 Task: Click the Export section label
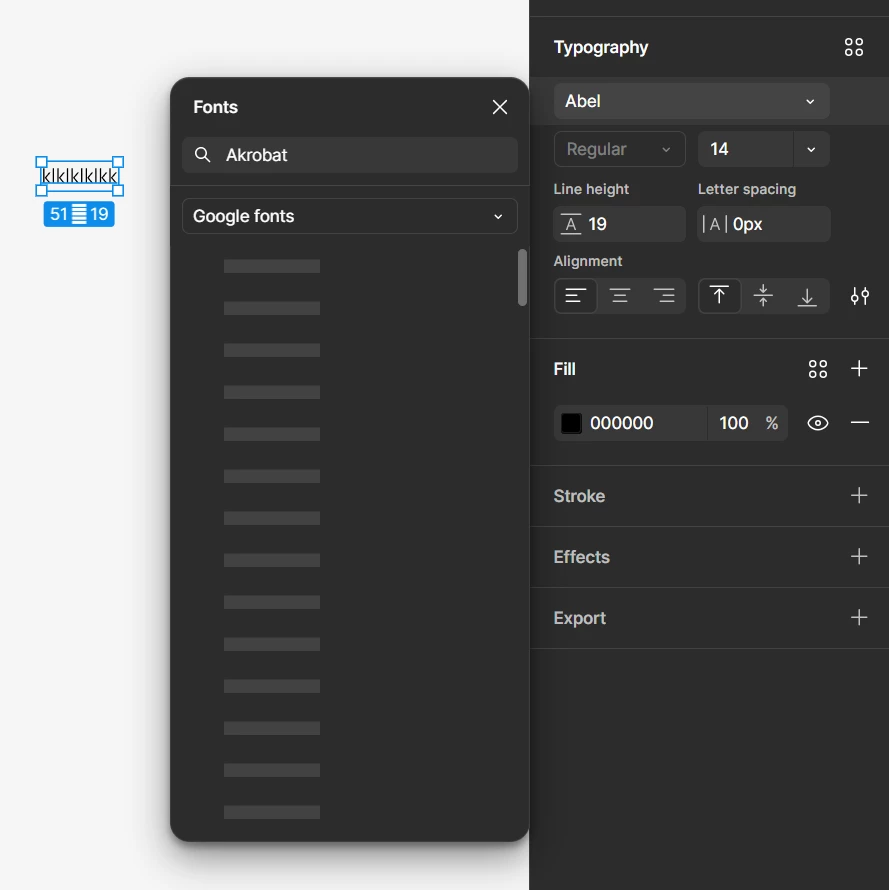click(580, 618)
